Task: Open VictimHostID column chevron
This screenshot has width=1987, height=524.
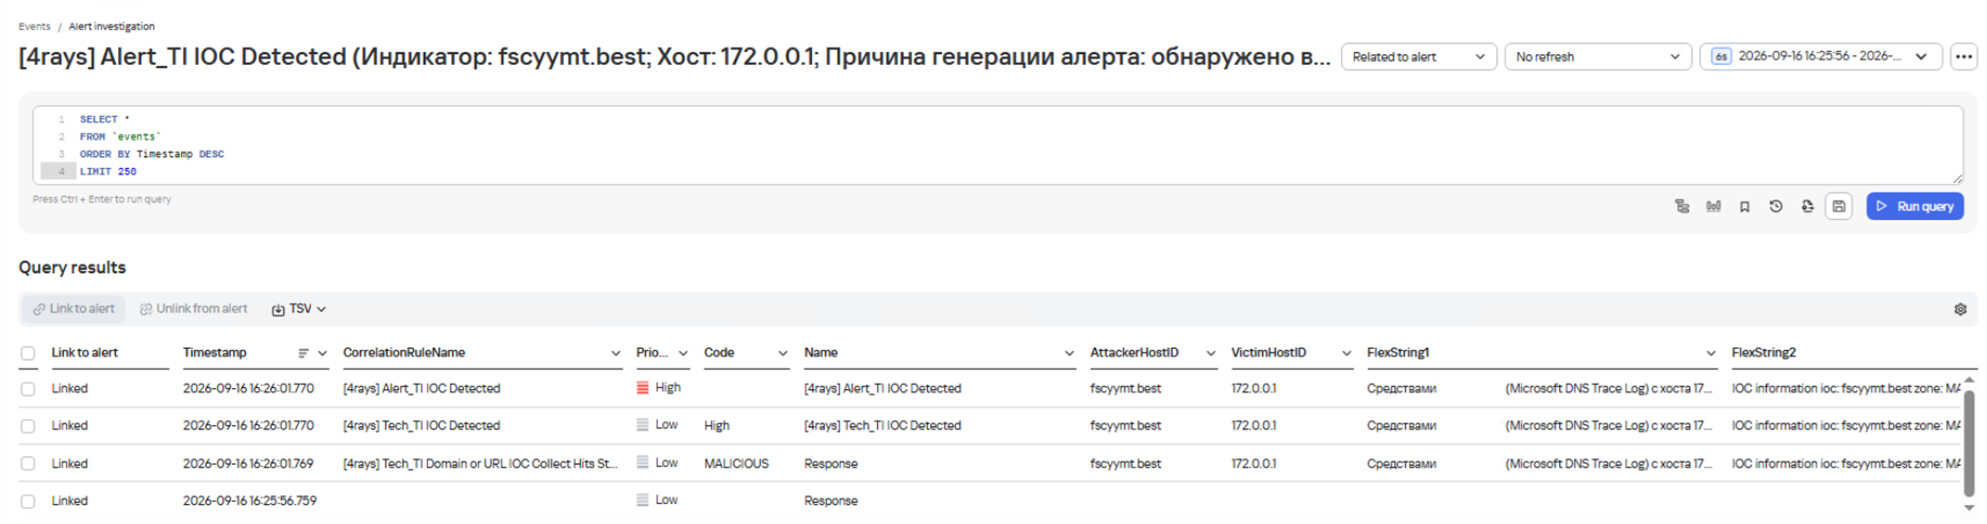Action: pos(1346,353)
